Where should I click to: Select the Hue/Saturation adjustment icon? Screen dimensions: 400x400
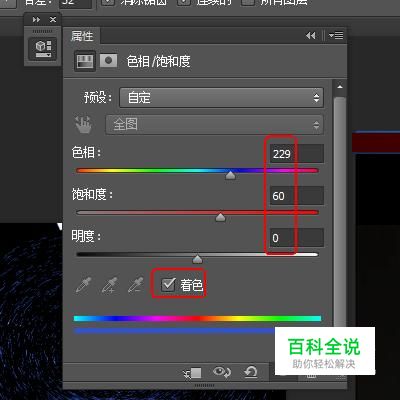(85, 61)
